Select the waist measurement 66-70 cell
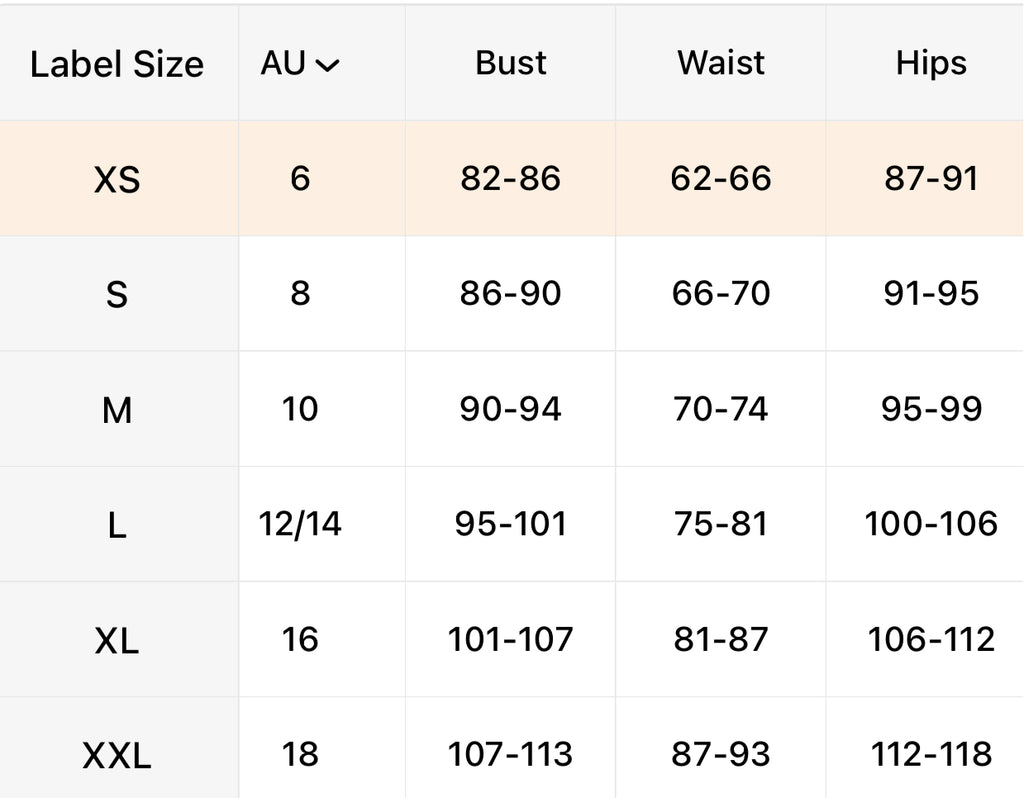Viewport: 1024px width, 798px height. 721,294
